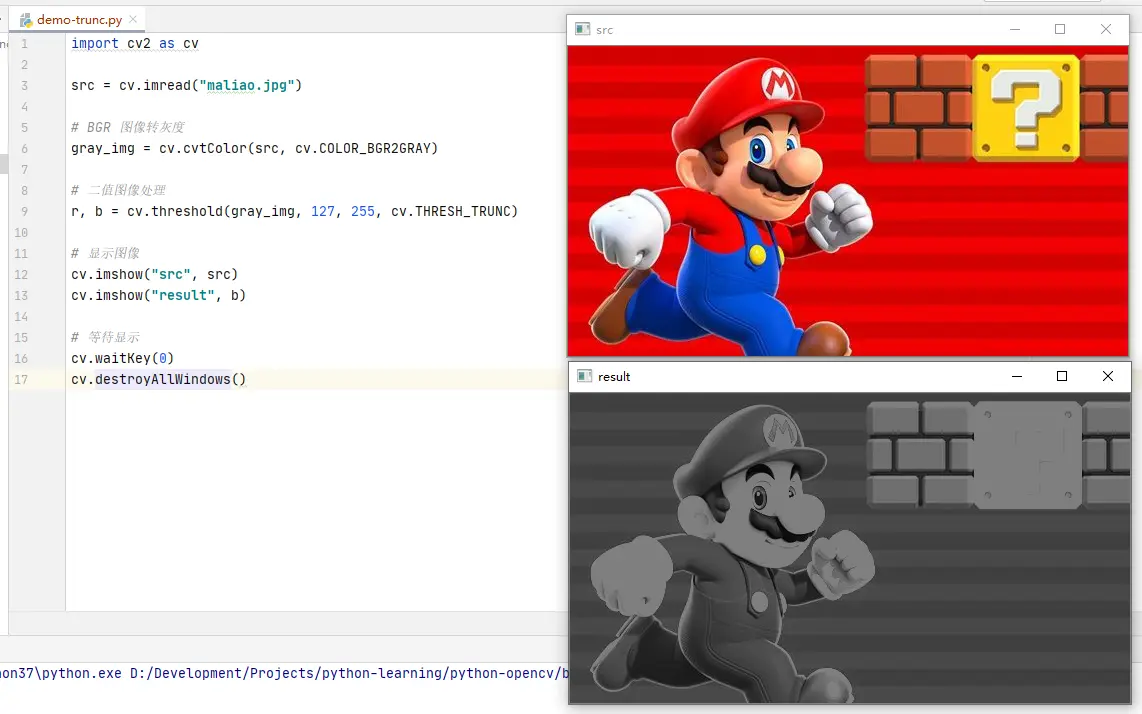This screenshot has height=714, width=1142.
Task: Click the src window title bar icon
Action: (582, 29)
